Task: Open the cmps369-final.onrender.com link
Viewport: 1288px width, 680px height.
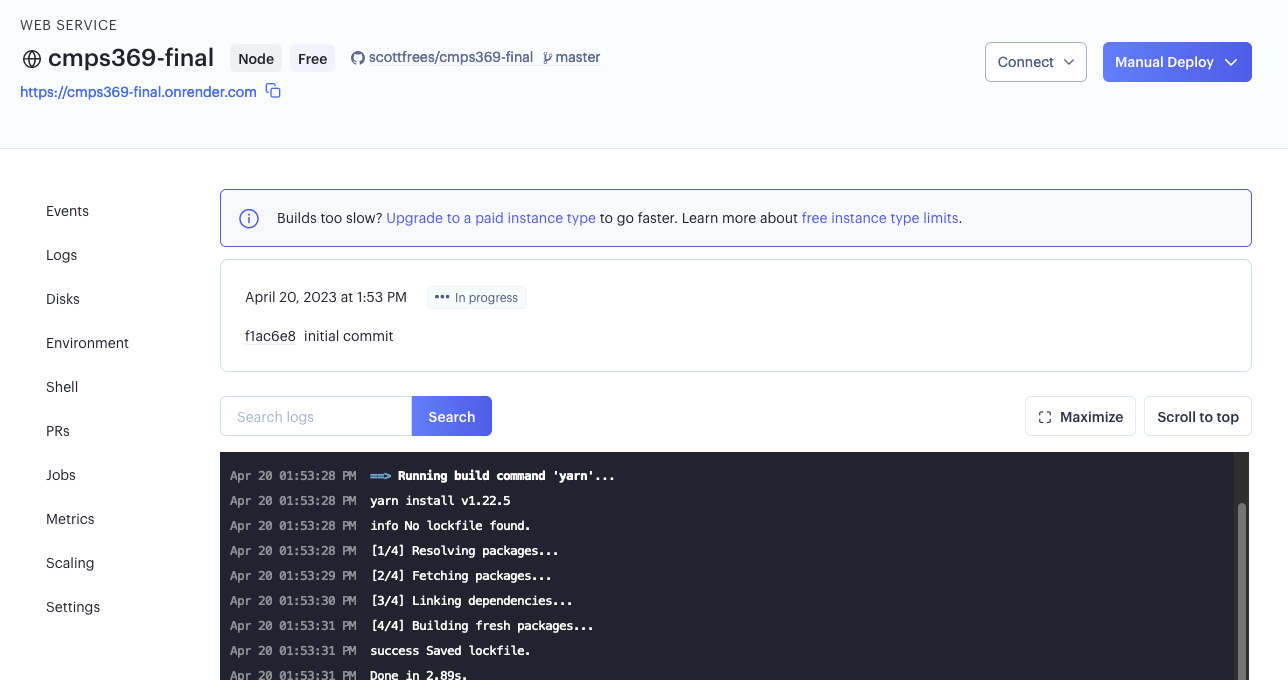Action: tap(138, 92)
